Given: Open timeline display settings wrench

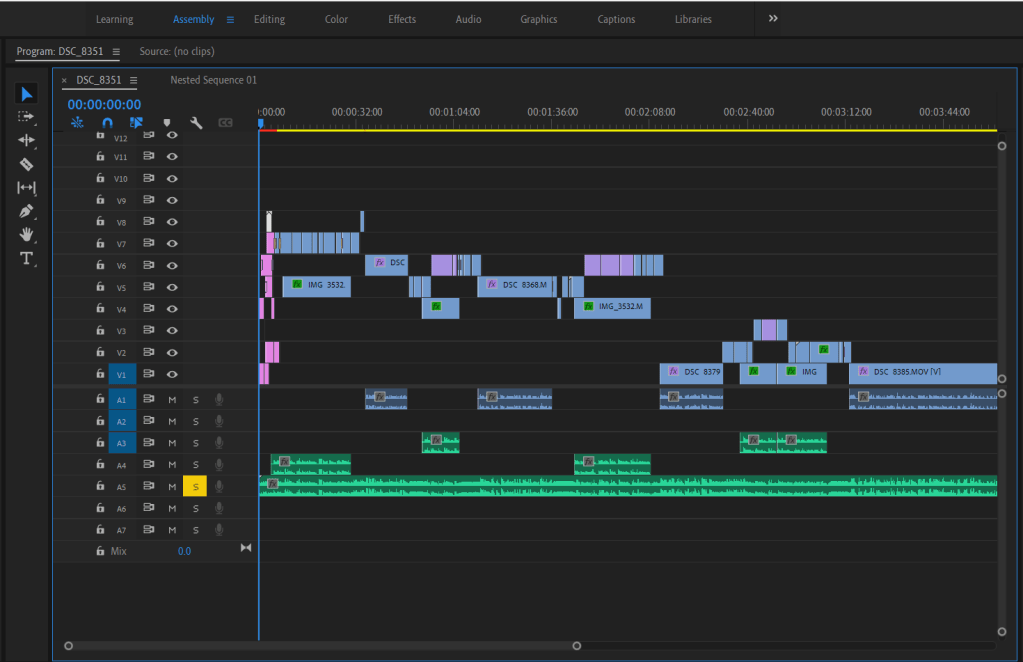Looking at the screenshot, I should [x=196, y=123].
